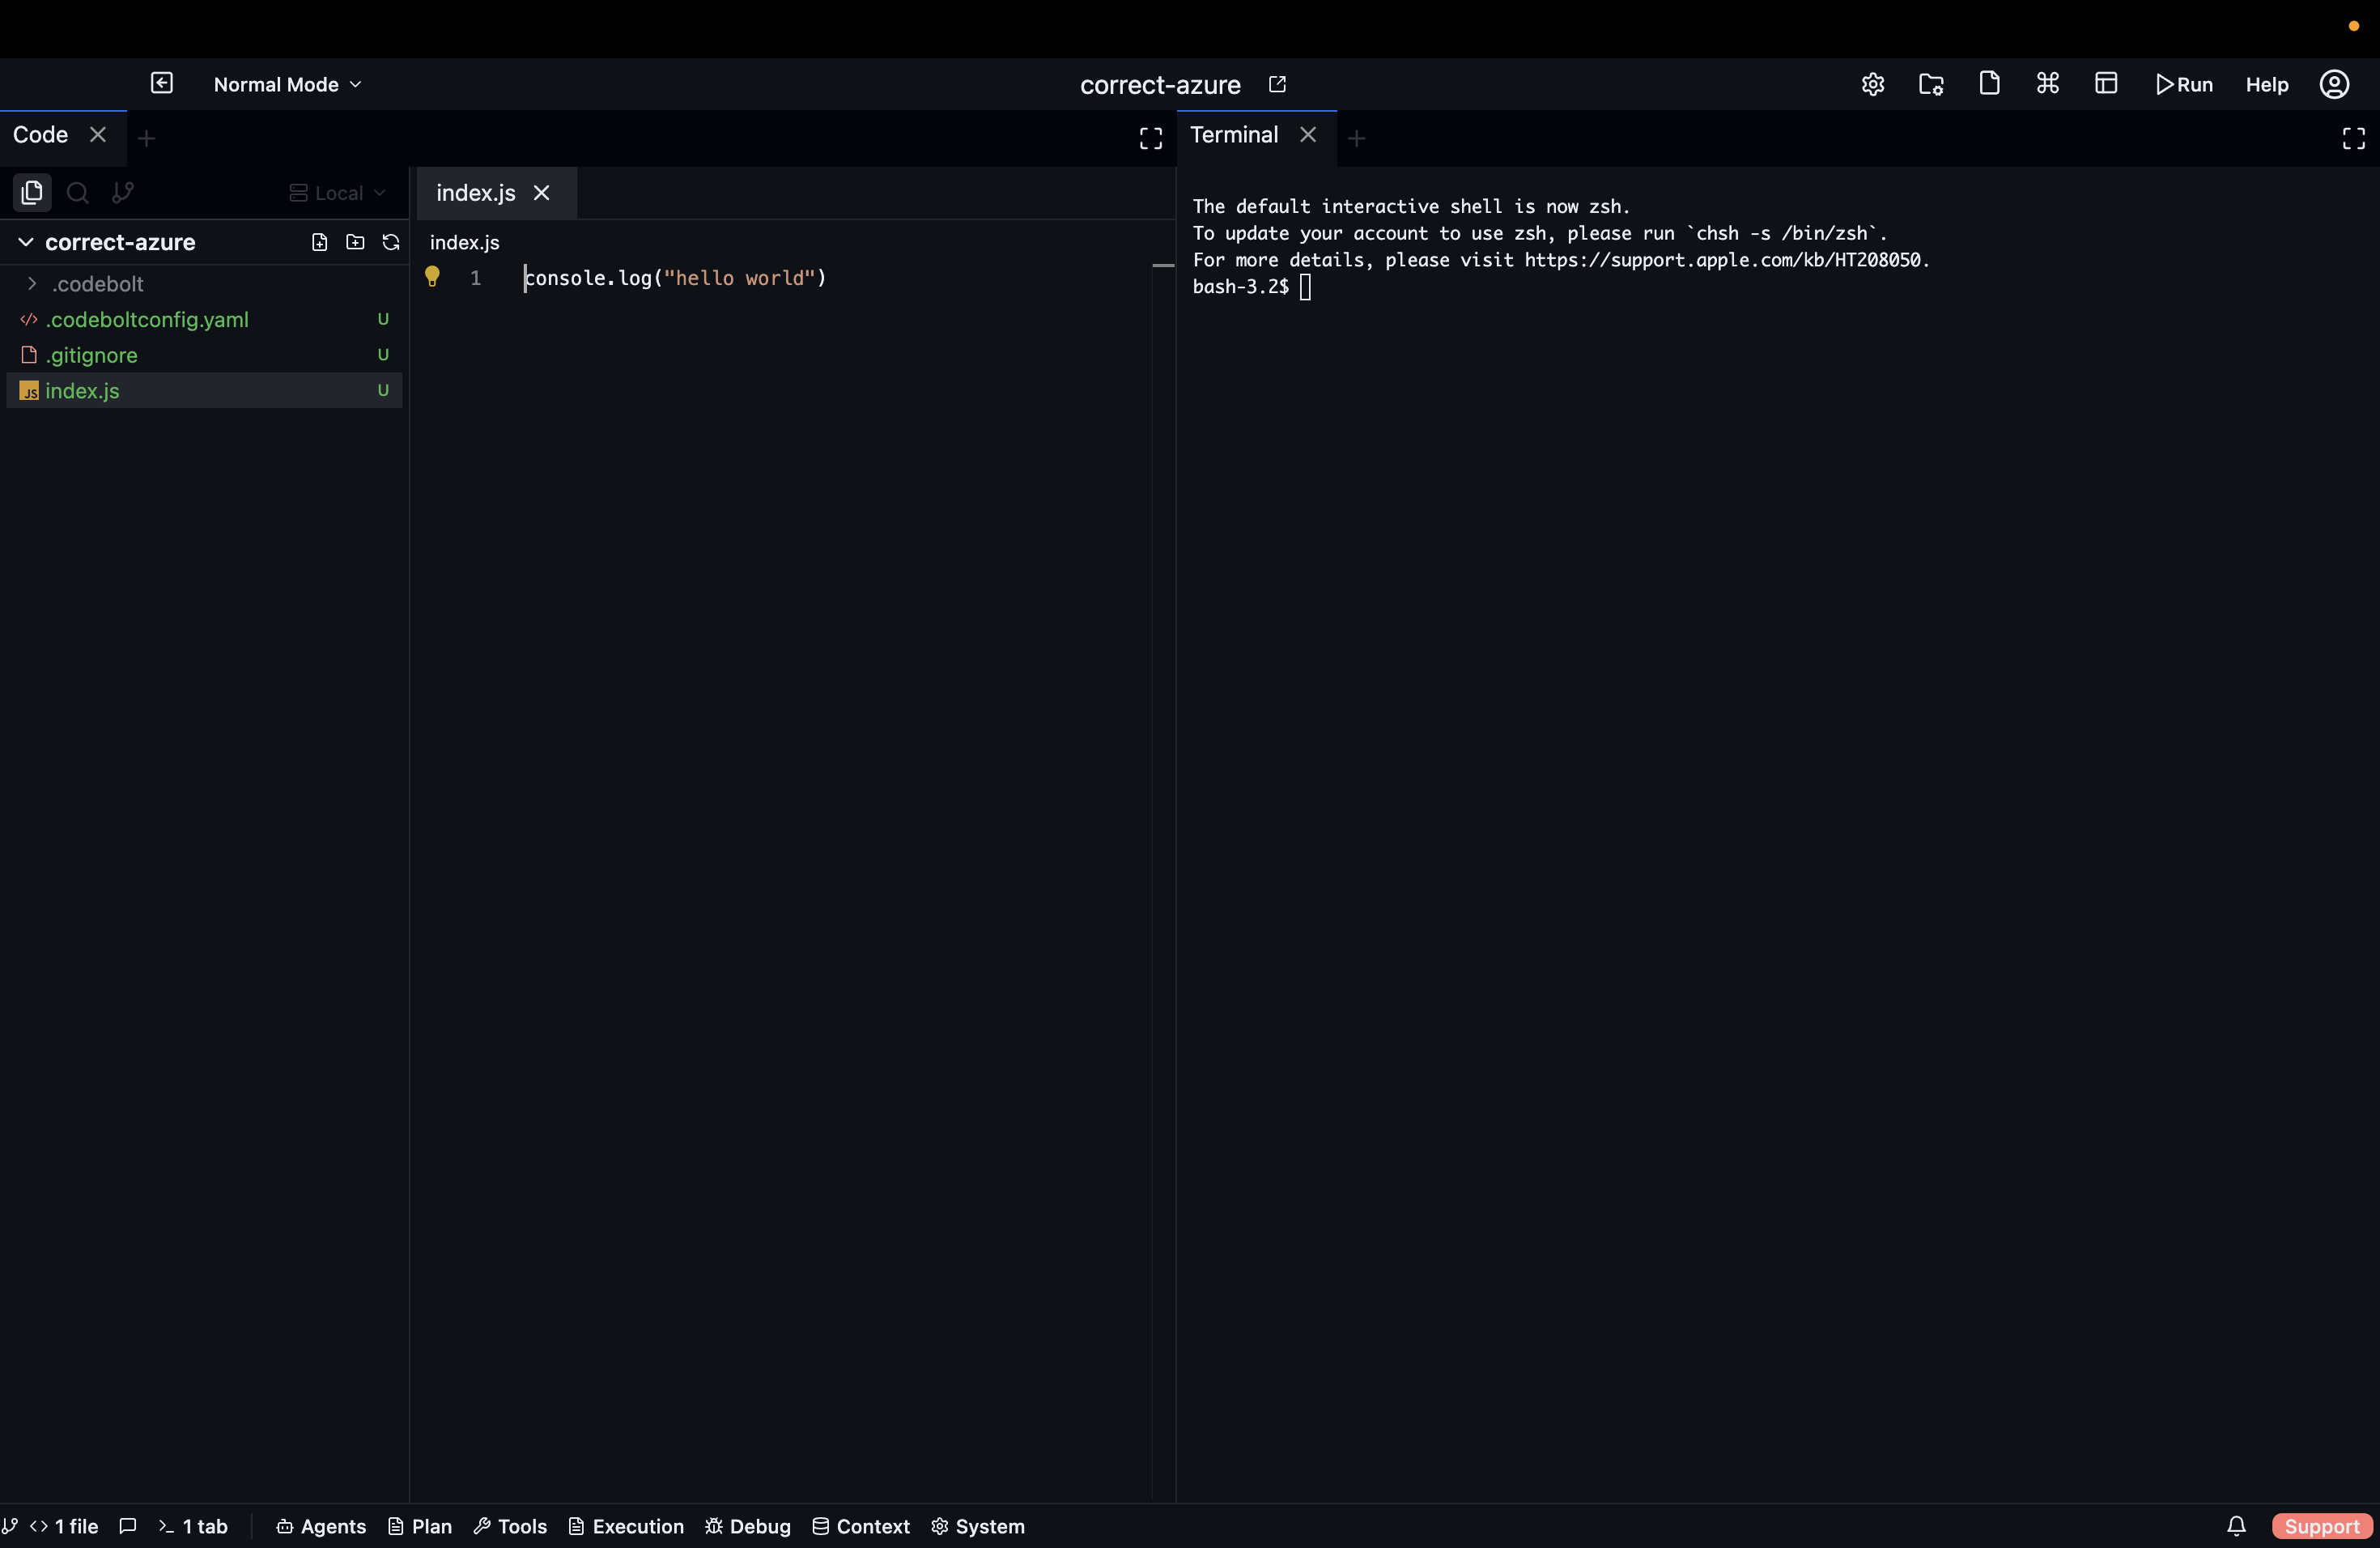This screenshot has width=2380, height=1548.
Task: Click the lightbulb icon on line 1
Action: click(x=432, y=277)
